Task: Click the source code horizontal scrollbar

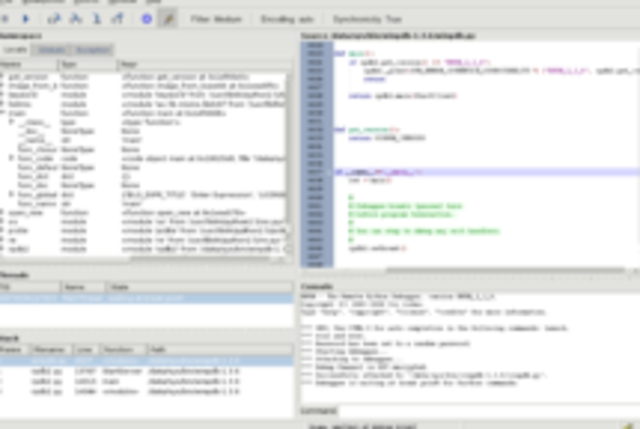Action: coord(505,271)
